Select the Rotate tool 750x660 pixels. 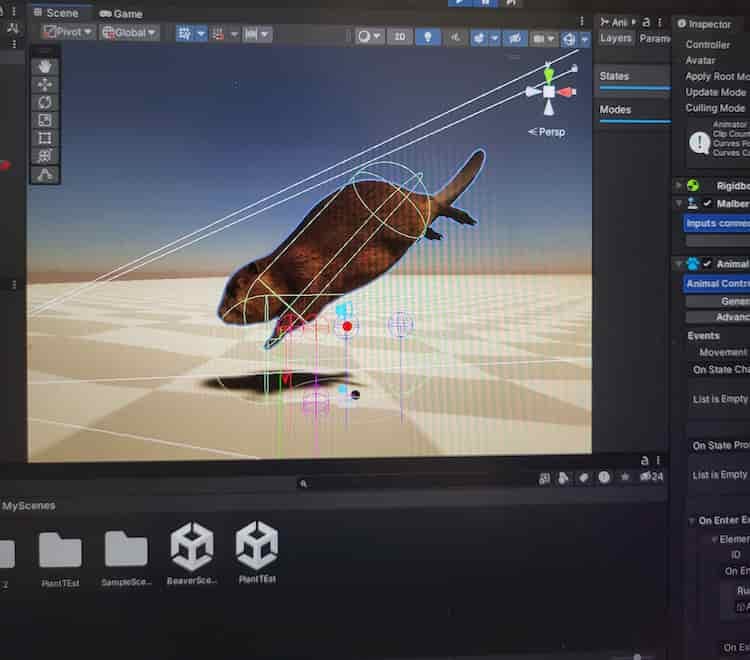point(45,102)
